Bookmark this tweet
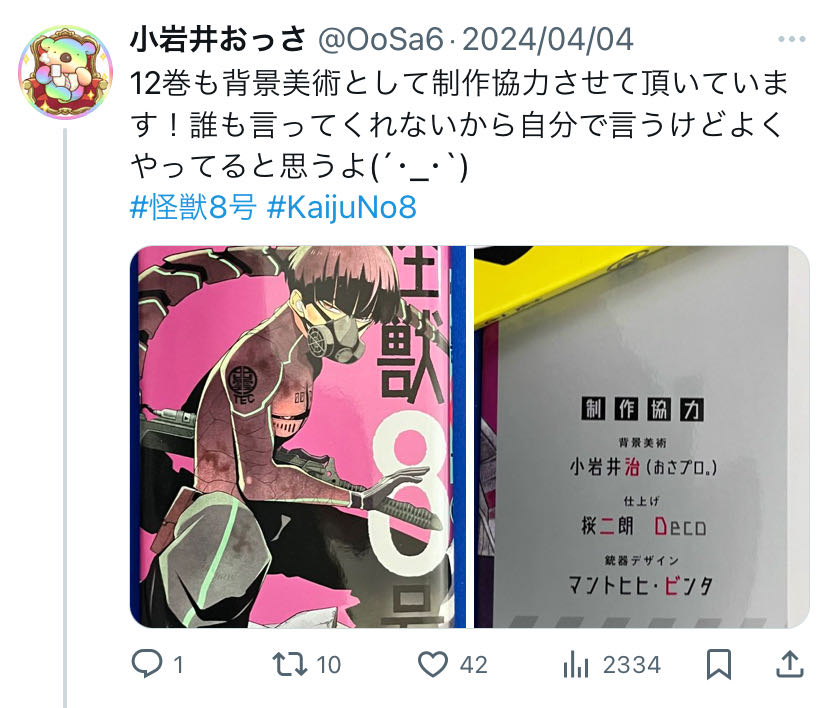Viewport: 828px width, 708px height. [x=719, y=664]
